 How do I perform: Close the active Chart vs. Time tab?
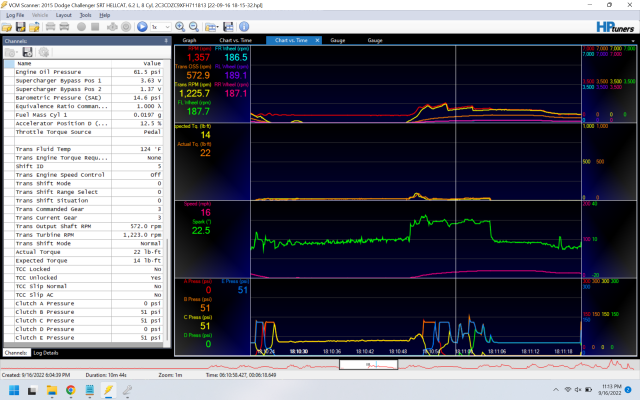click(317, 40)
